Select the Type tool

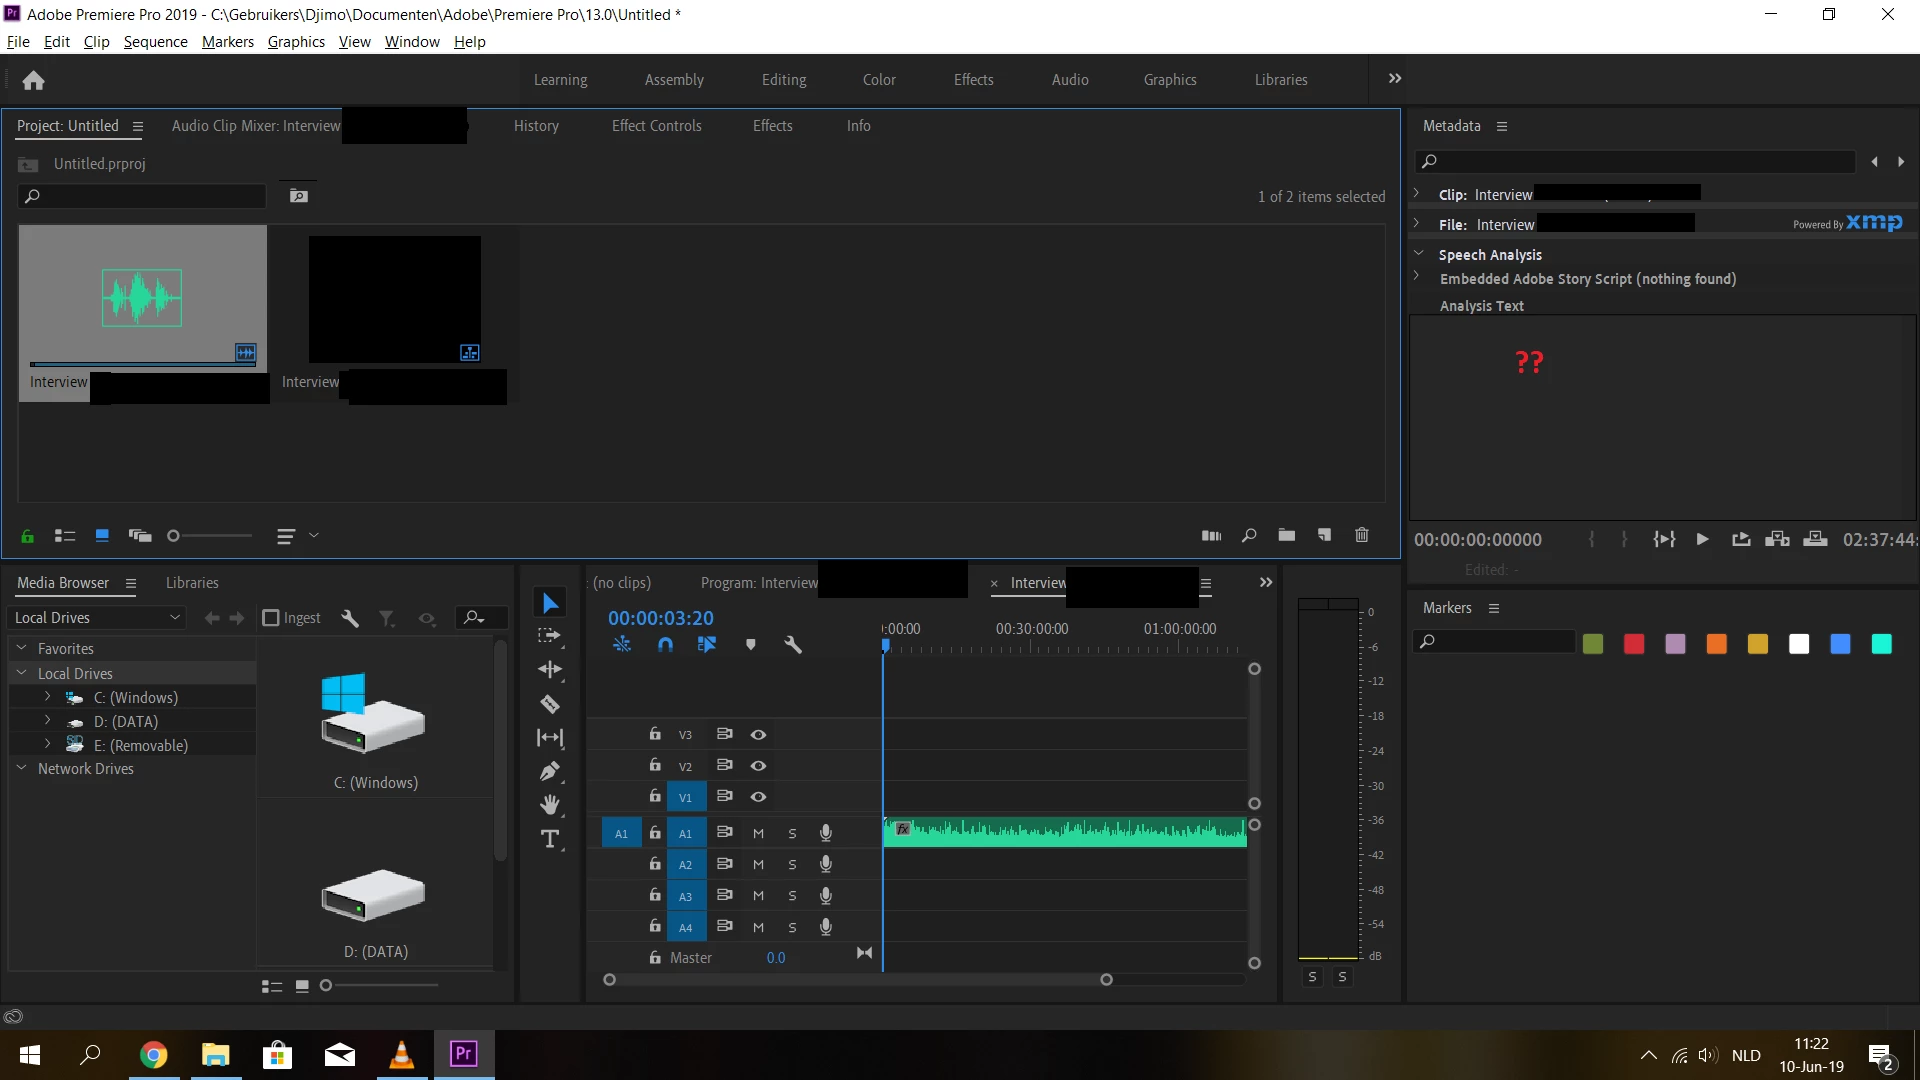coord(550,839)
